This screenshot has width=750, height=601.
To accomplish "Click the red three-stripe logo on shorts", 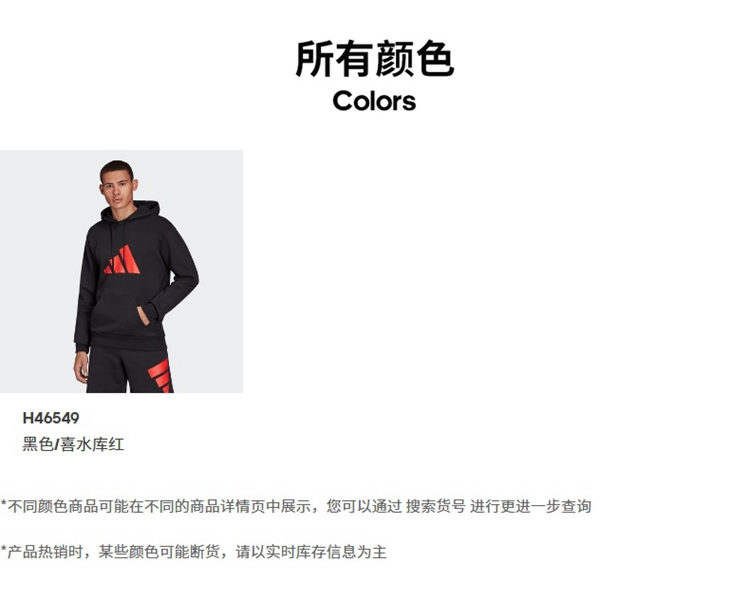I will click(x=160, y=376).
